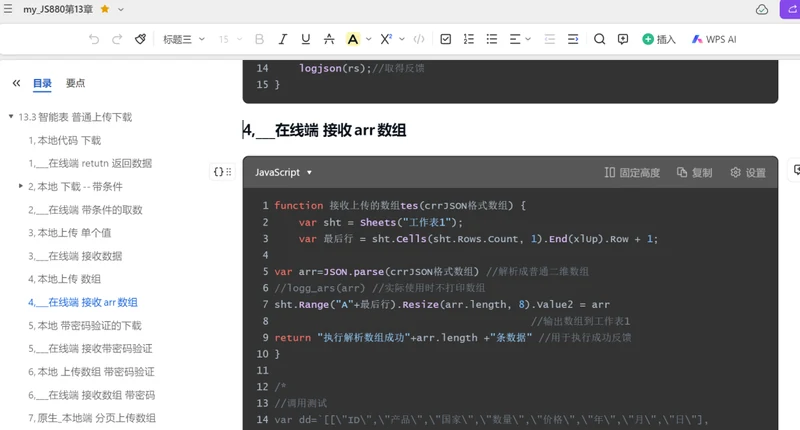Click the purple share button at top right

click(790, 9)
